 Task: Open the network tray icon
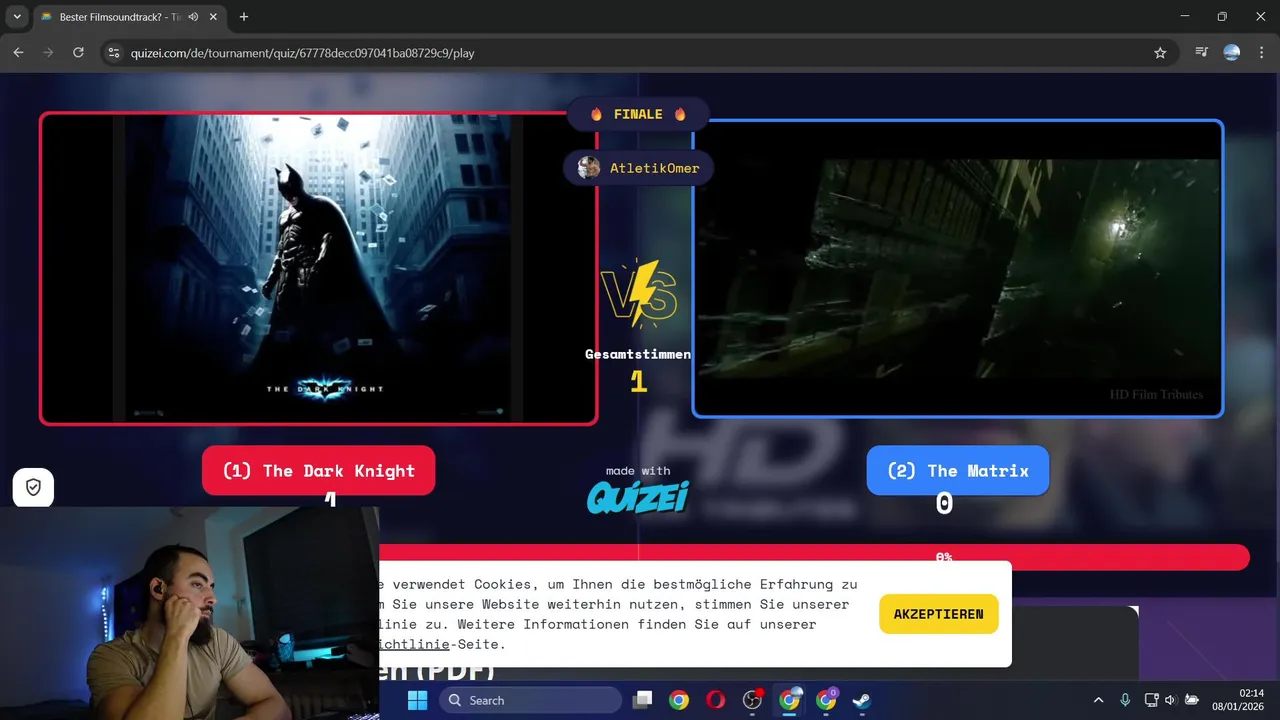coord(1151,700)
